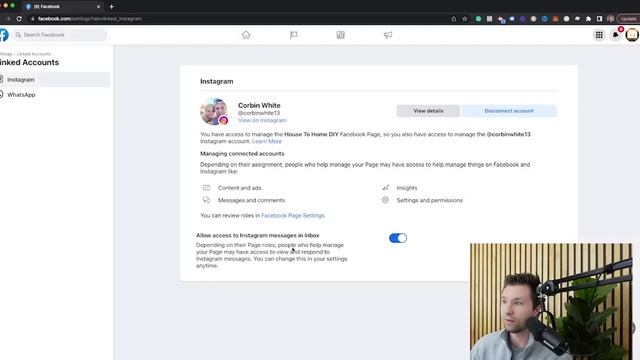Open the Pages flag icon
Viewport: 640px width, 360px height.
pyautogui.click(x=293, y=35)
